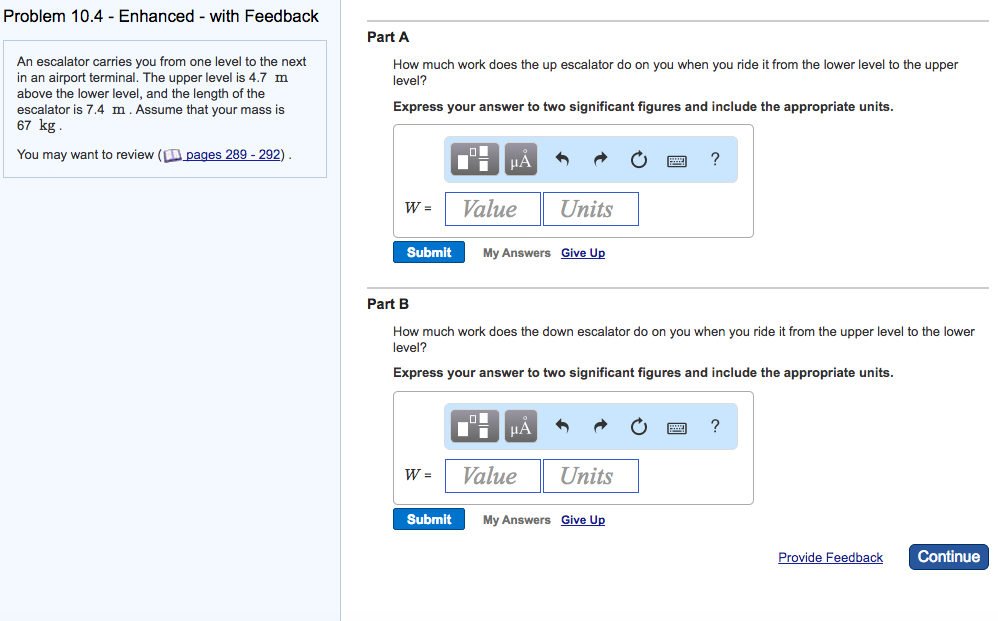
Task: Reset the Part A answer with circular arrow
Action: (638, 159)
